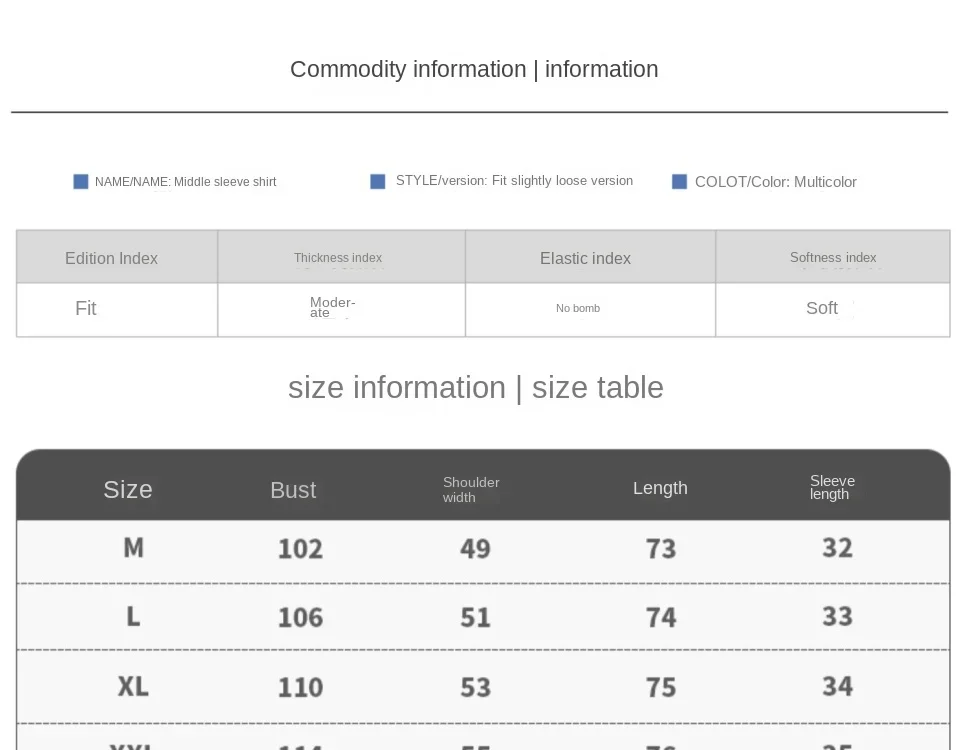The height and width of the screenshot is (750, 969).
Task: Click the 'Commodity information' heading
Action: coord(473,69)
